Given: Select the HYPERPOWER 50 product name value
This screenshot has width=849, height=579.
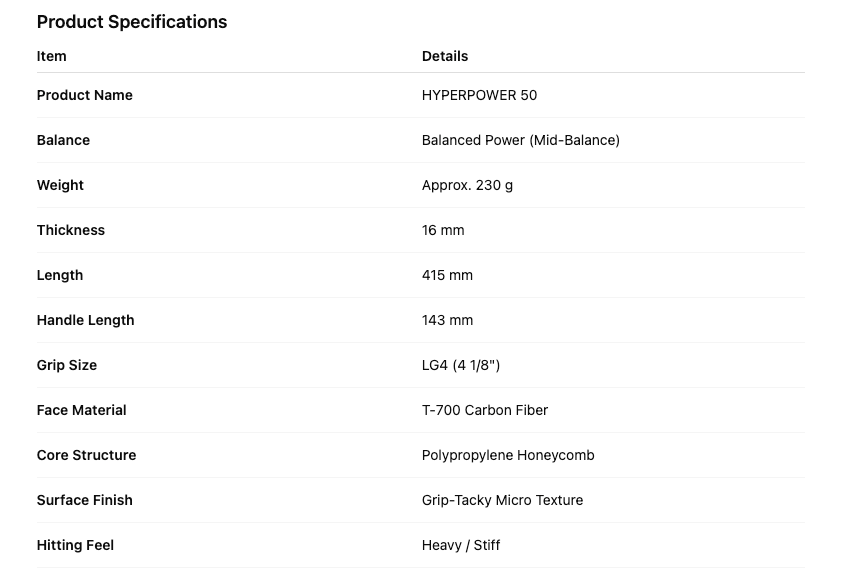Looking at the screenshot, I should click(x=479, y=95).
